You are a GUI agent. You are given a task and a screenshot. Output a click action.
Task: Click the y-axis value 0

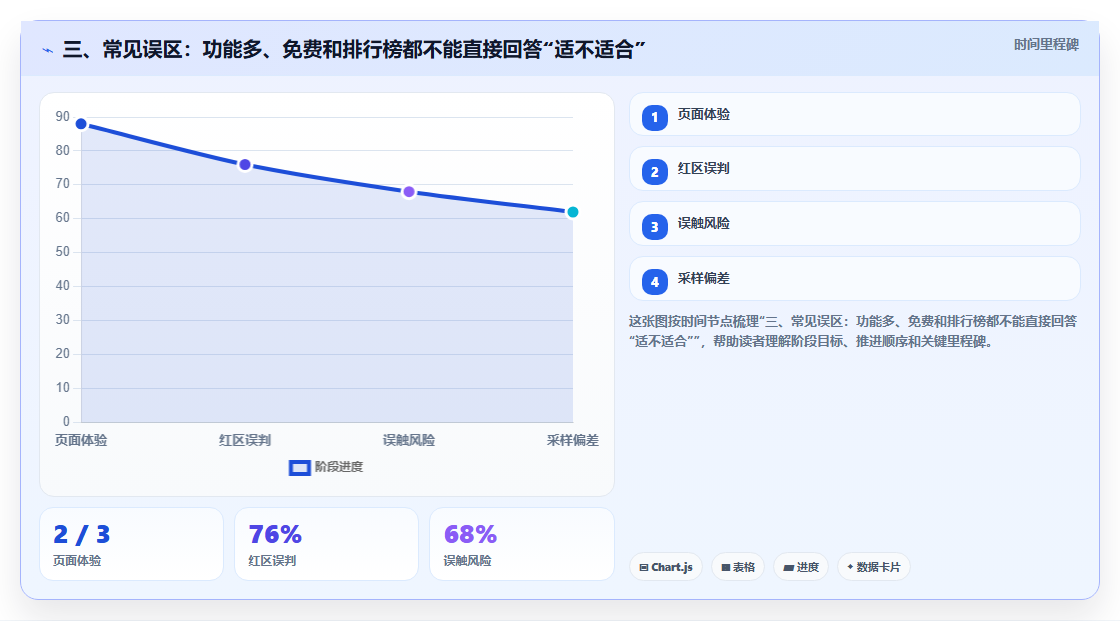click(x=66, y=422)
